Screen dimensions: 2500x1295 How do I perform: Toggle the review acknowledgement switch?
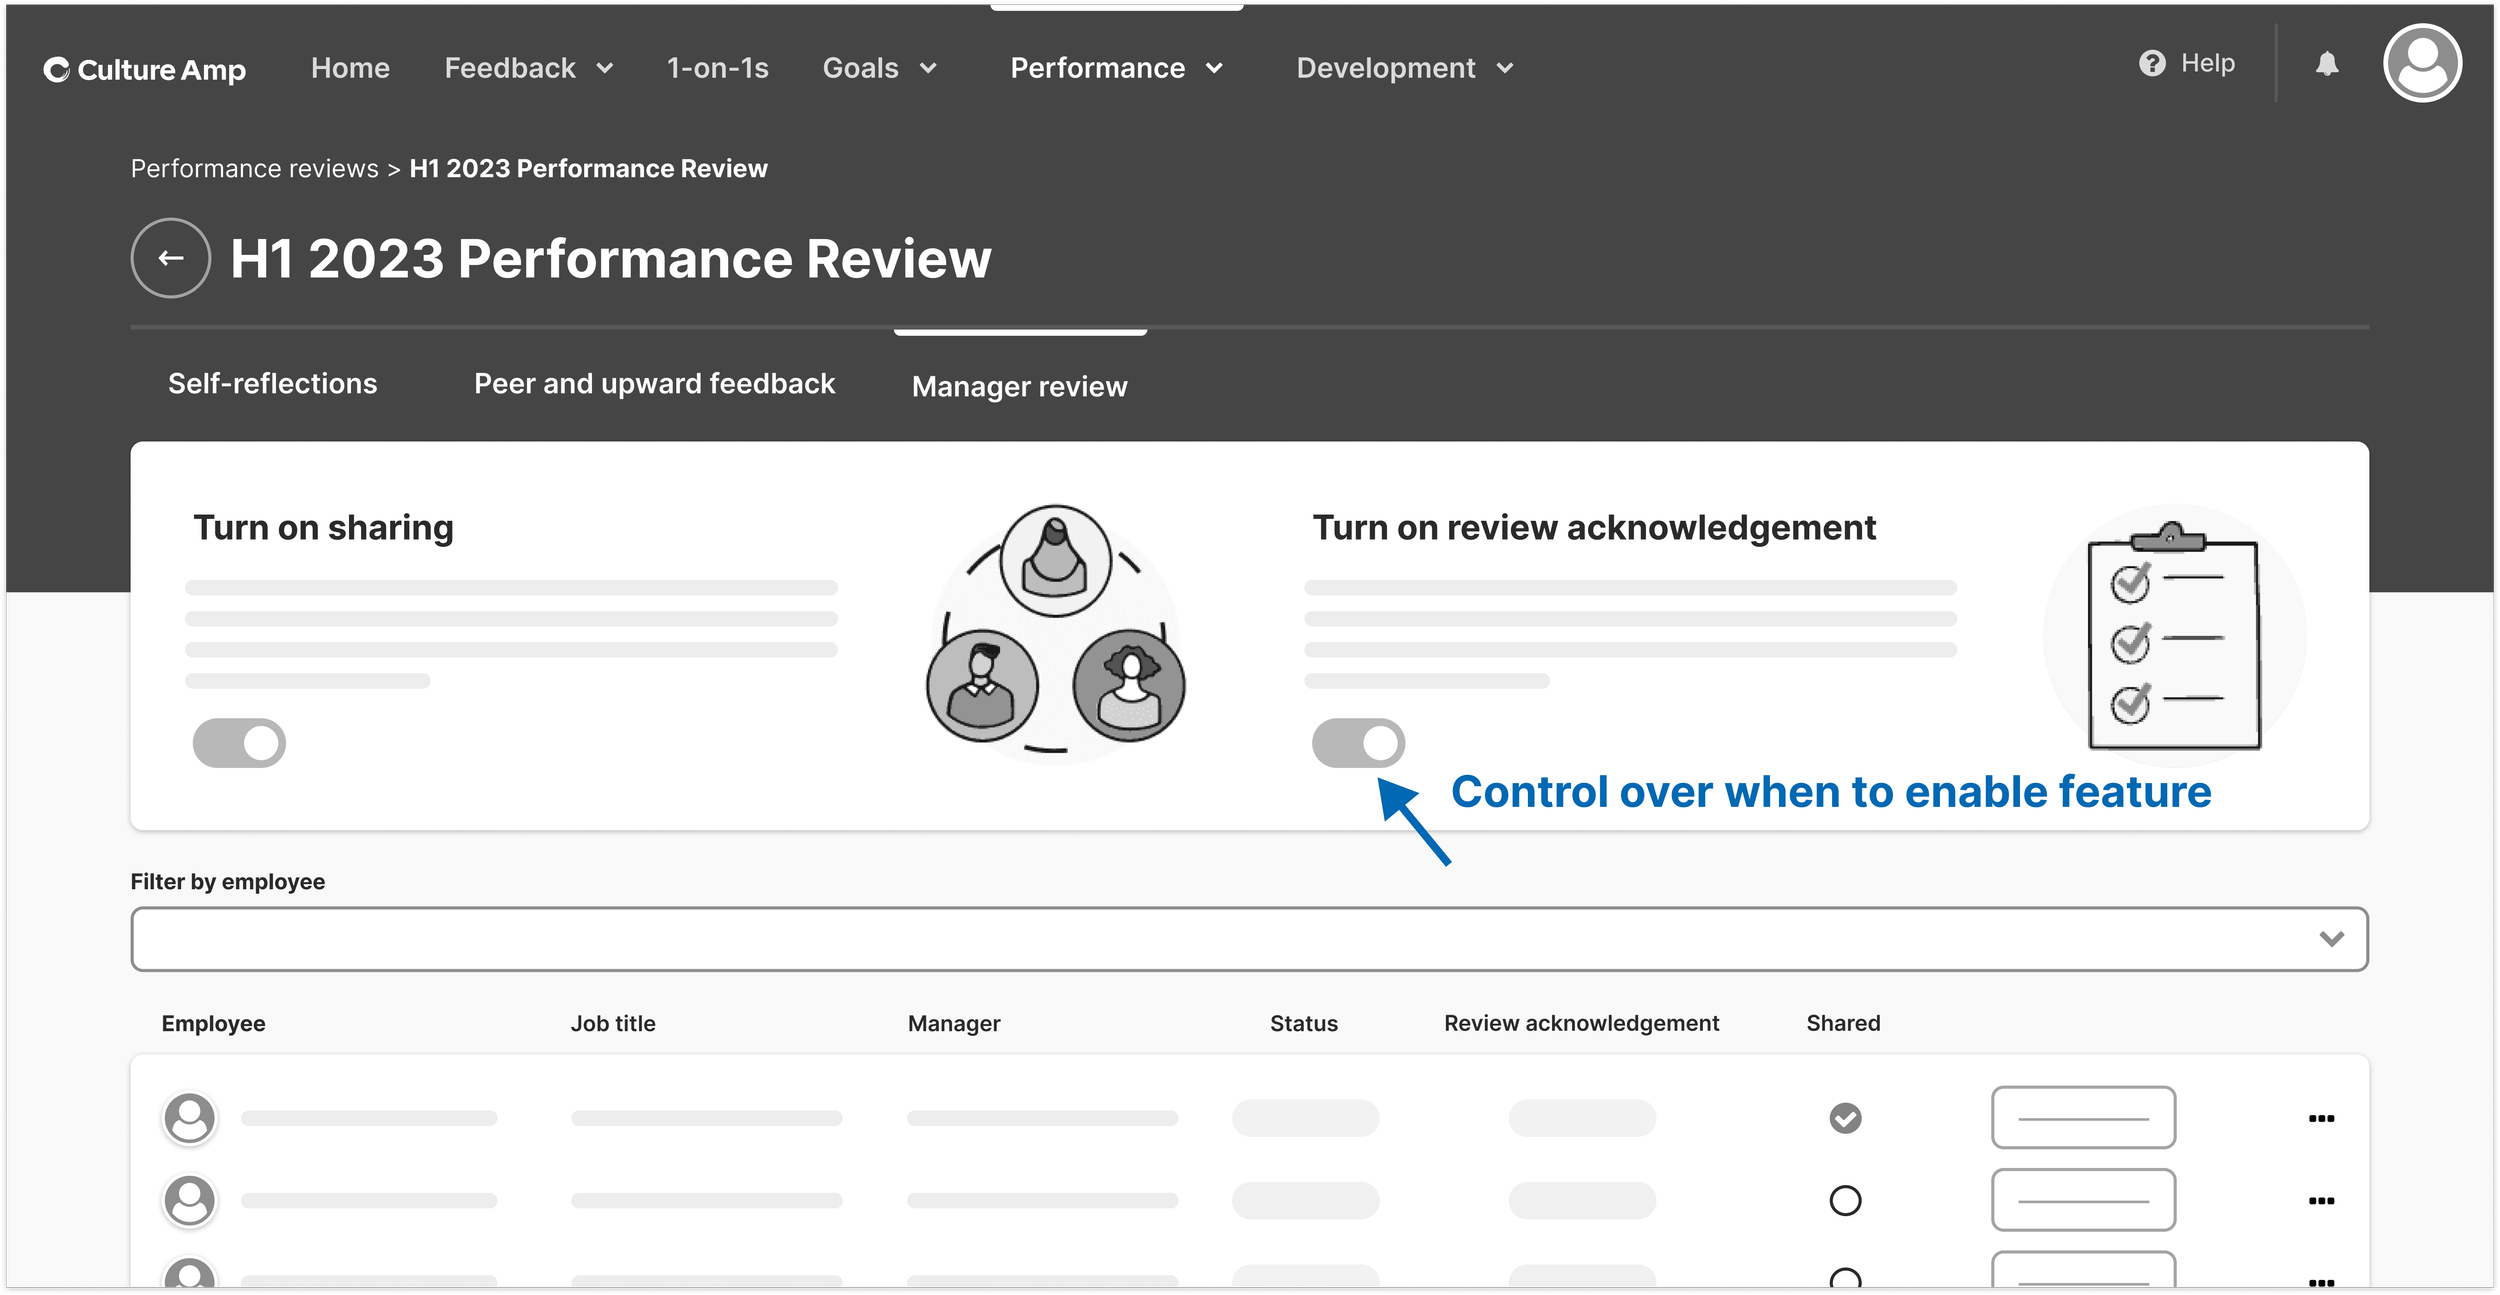click(1358, 743)
